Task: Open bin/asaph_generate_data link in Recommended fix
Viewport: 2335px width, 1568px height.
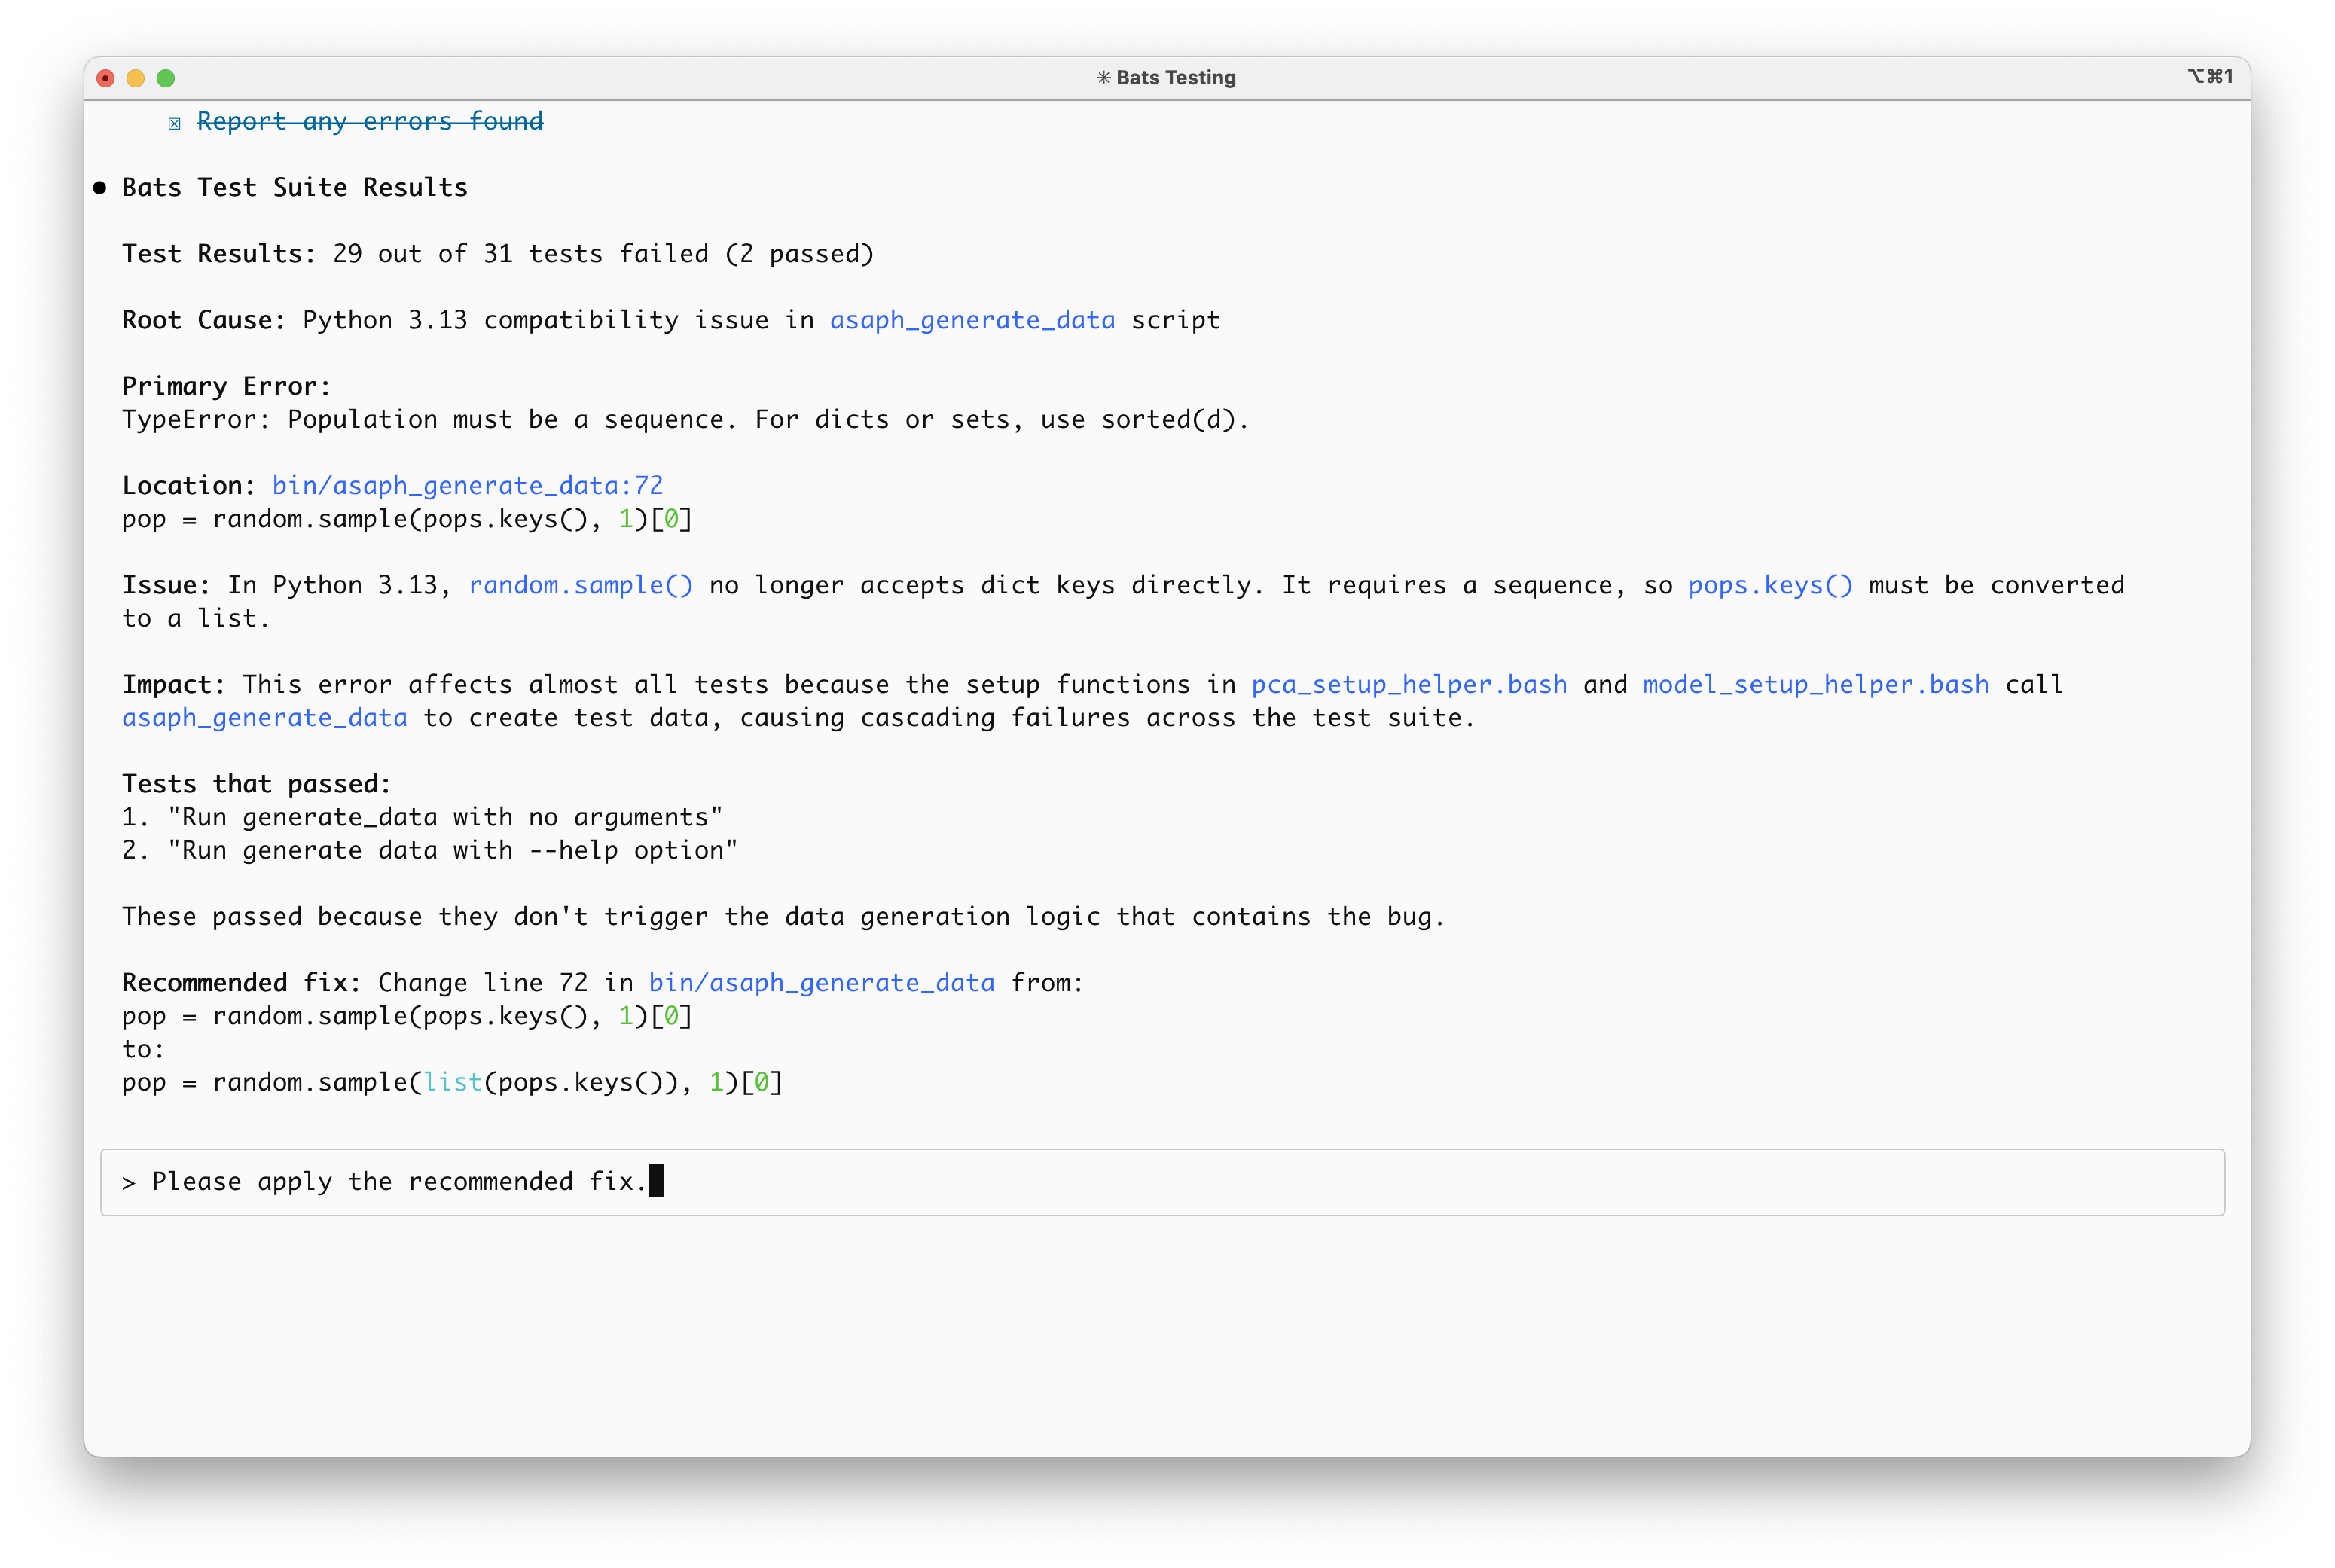Action: 822,983
